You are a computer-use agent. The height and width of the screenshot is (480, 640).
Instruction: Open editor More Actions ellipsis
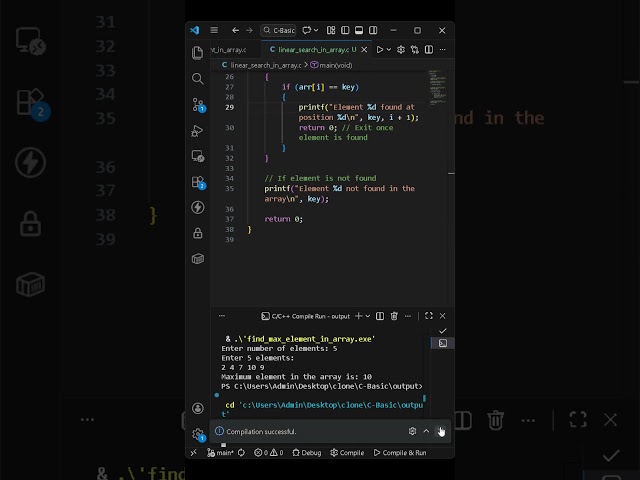[x=442, y=50]
